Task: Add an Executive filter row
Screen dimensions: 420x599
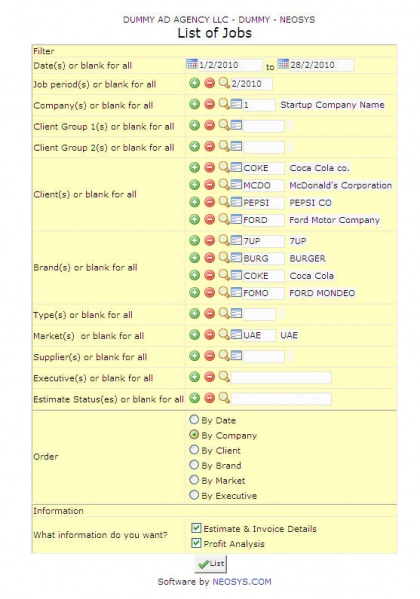Action: [x=195, y=377]
